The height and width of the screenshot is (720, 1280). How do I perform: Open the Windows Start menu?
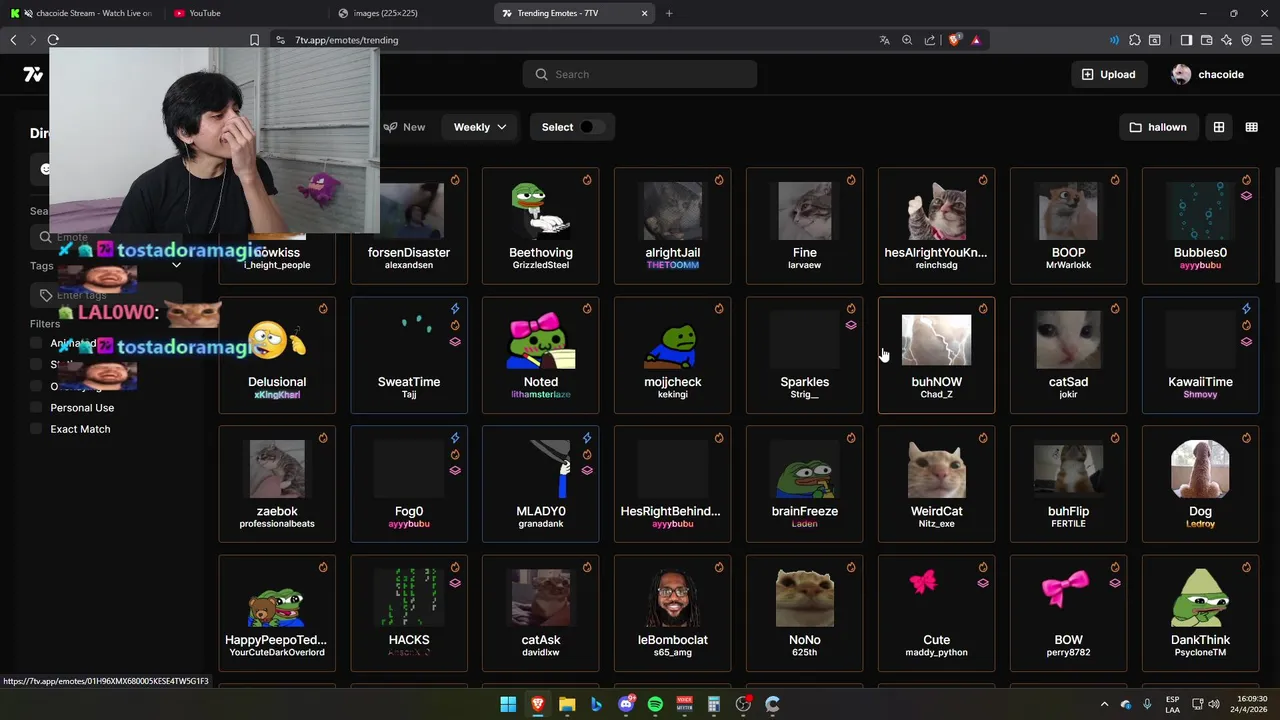pos(508,704)
